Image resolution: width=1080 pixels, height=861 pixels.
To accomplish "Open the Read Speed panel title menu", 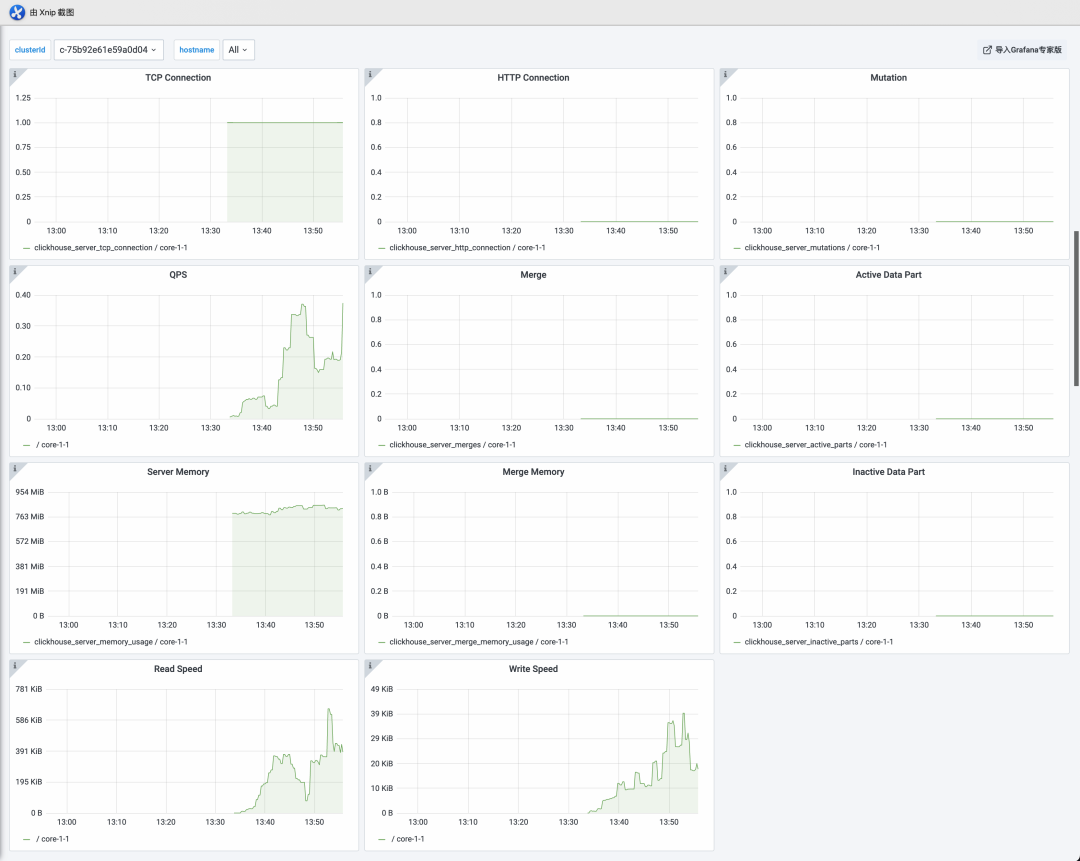I will (178, 669).
